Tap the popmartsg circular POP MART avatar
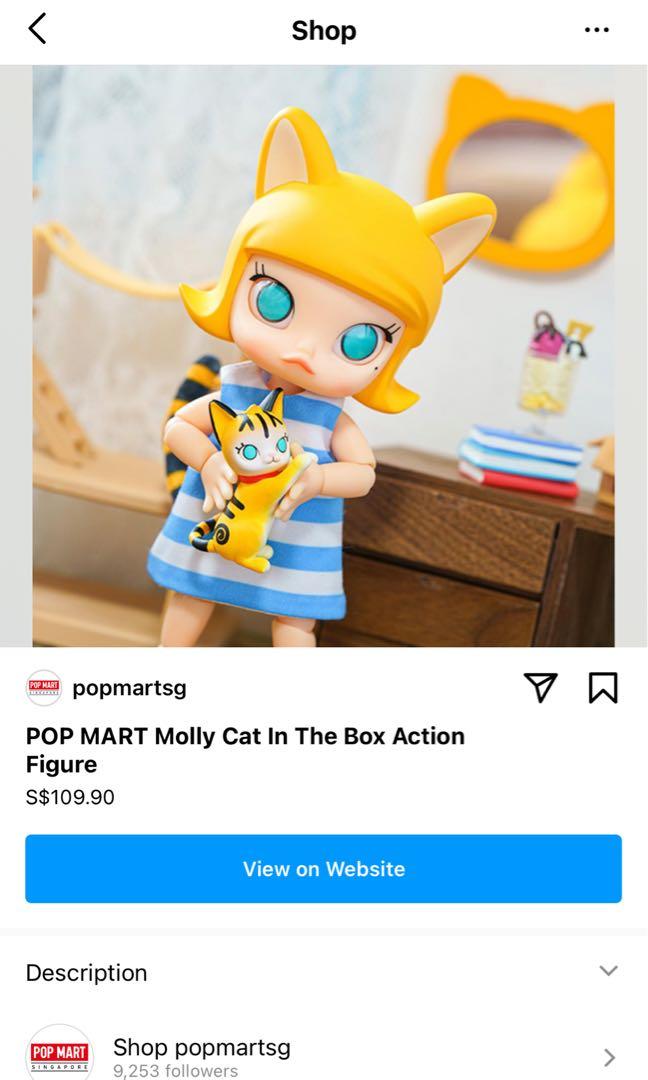648x1080 pixels. point(42,687)
